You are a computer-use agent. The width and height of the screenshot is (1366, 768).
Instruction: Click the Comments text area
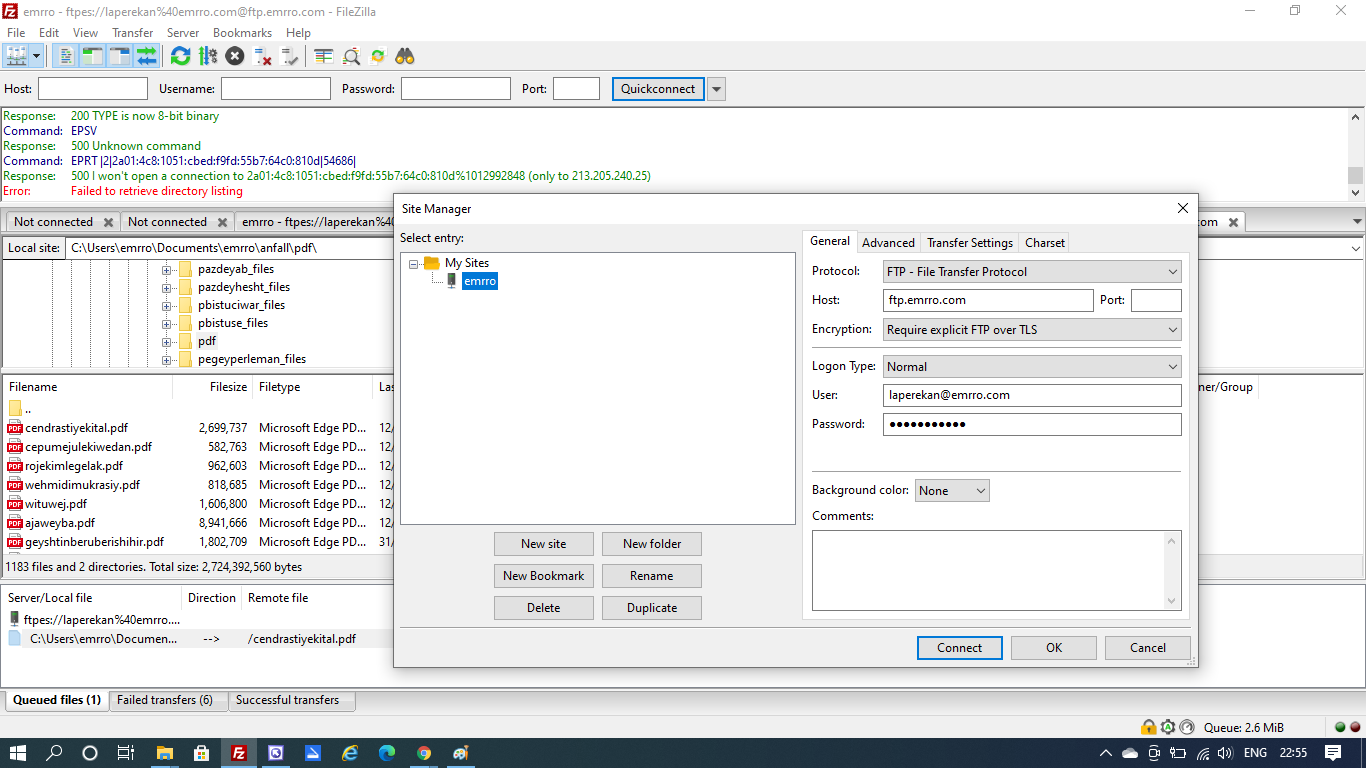(x=996, y=570)
